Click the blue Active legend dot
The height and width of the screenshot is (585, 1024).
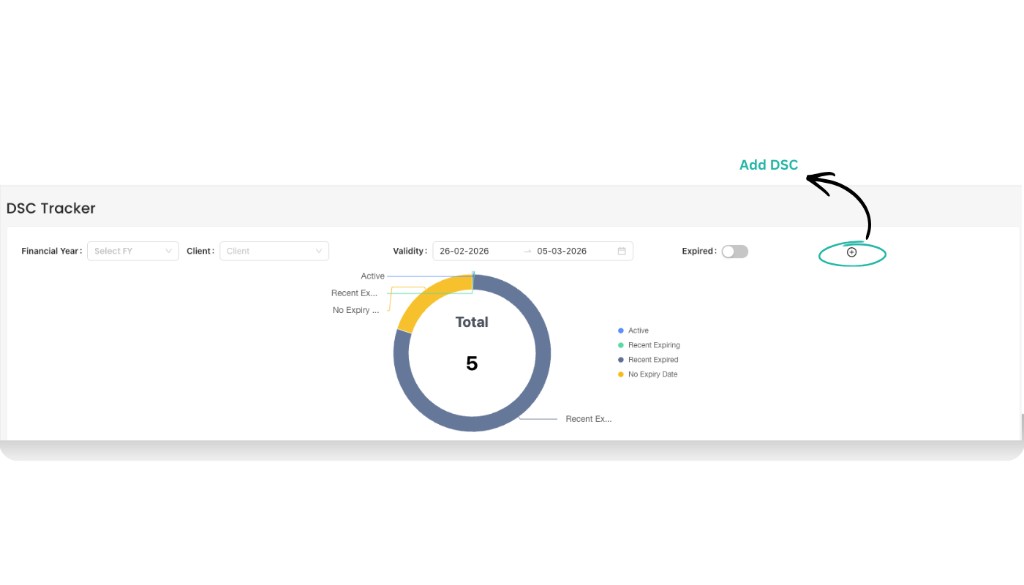[621, 330]
